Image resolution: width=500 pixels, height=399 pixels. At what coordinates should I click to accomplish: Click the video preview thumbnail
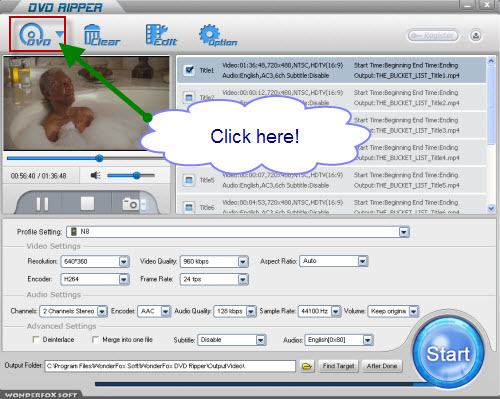point(86,103)
